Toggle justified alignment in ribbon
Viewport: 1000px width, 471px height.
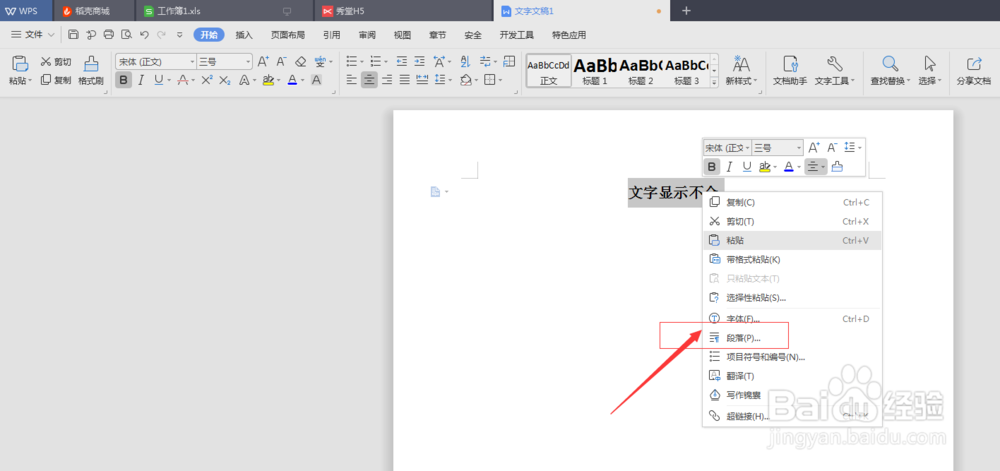(x=404, y=80)
